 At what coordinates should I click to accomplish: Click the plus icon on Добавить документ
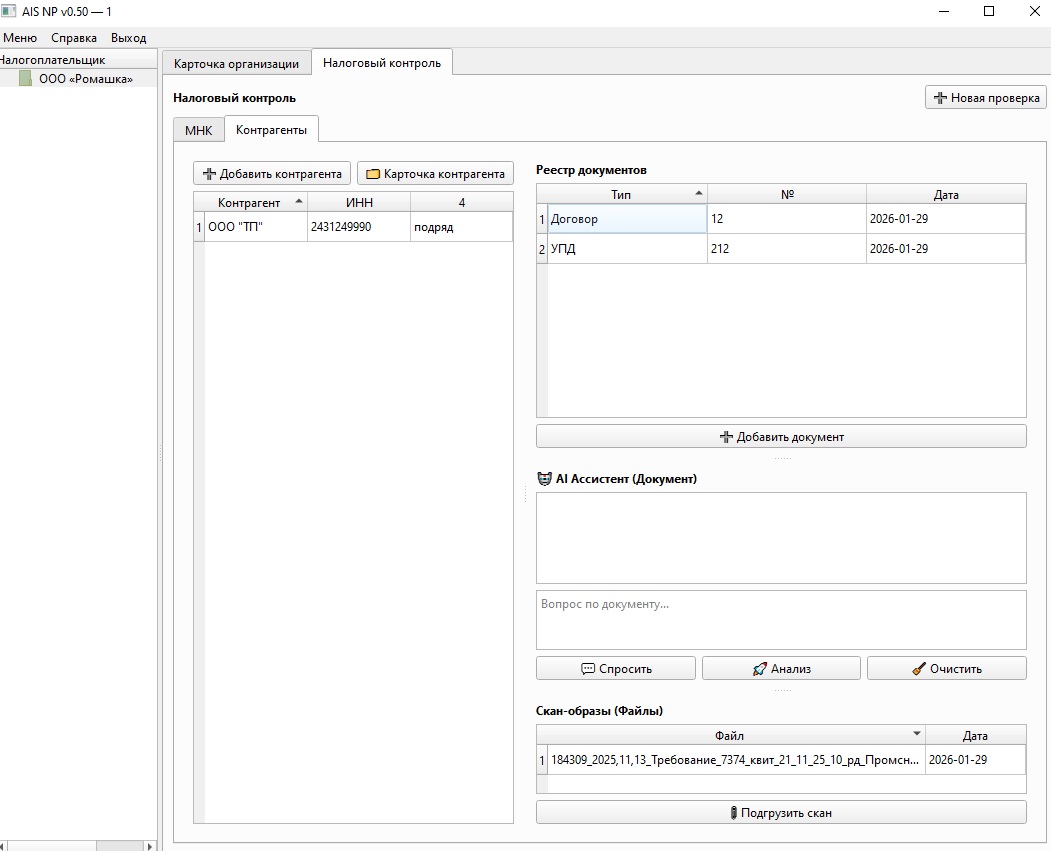[726, 437]
